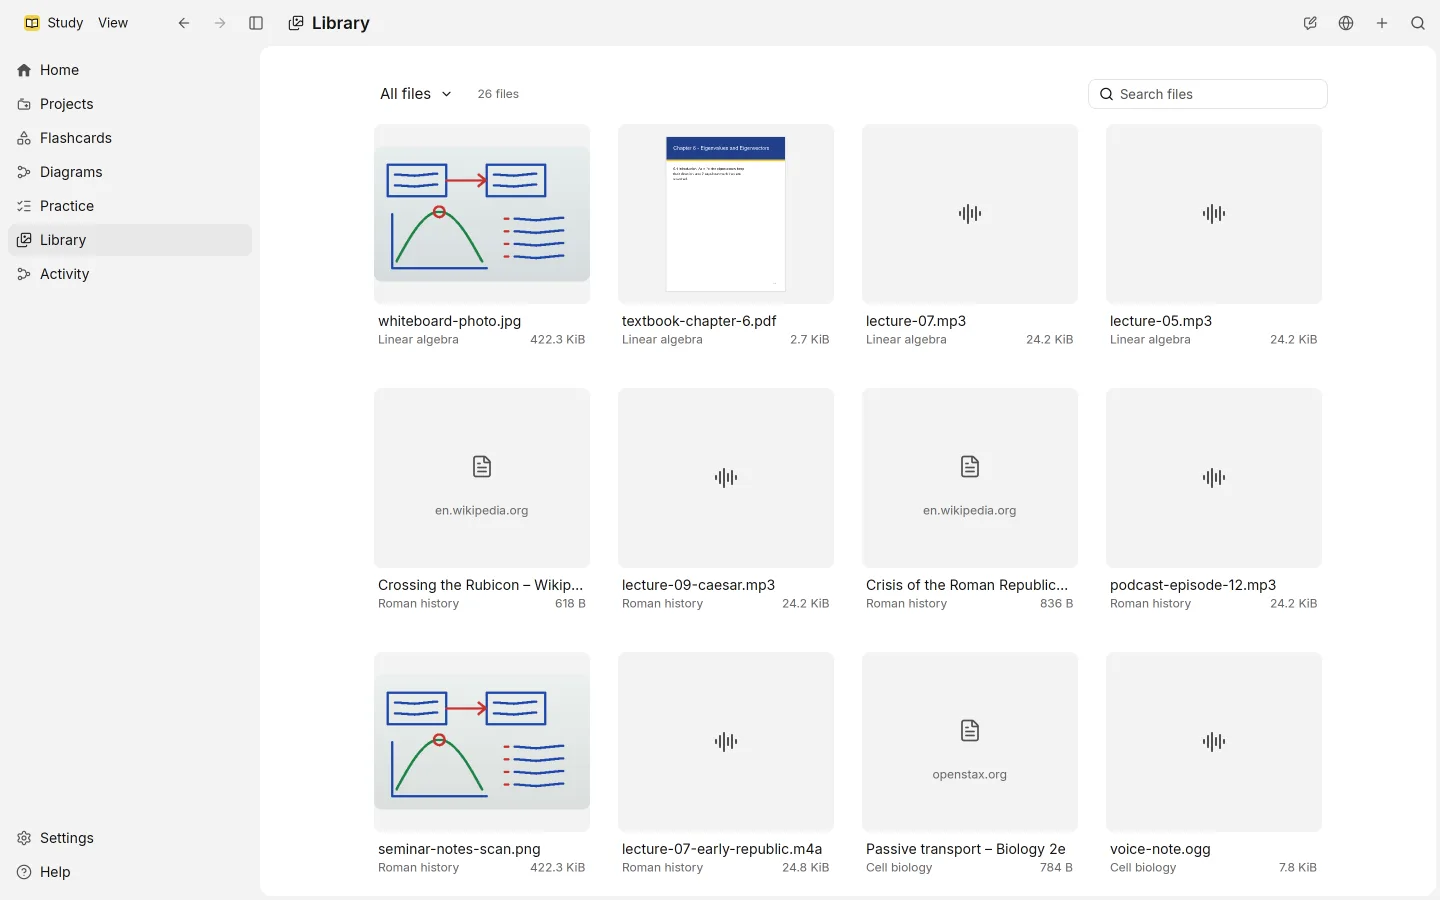Screen dimensions: 1440x900
Task: Open whiteboard-photo.jpg thumbnail
Action: coord(482,214)
